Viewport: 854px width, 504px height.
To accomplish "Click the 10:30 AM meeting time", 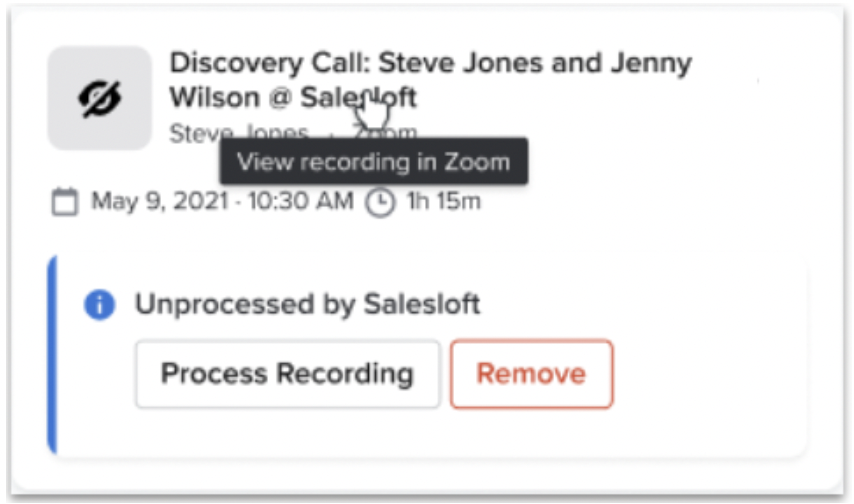I will [x=301, y=201].
